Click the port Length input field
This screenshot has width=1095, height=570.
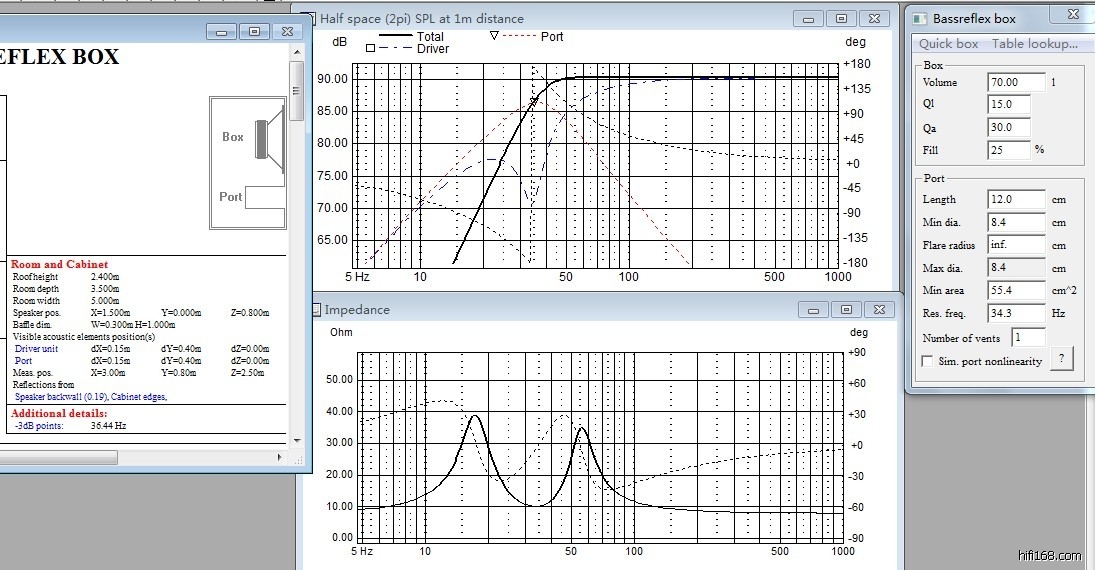[x=1015, y=199]
